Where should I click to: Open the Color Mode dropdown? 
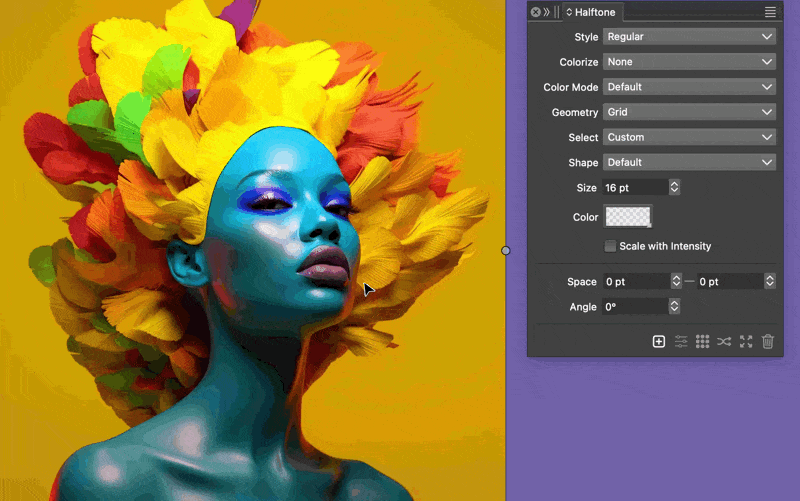click(x=689, y=87)
